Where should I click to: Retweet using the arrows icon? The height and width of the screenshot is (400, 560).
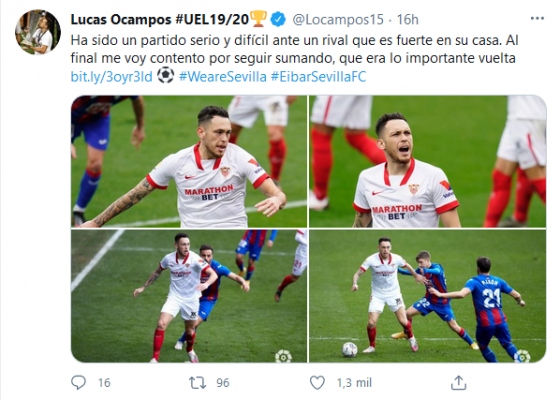(x=198, y=383)
